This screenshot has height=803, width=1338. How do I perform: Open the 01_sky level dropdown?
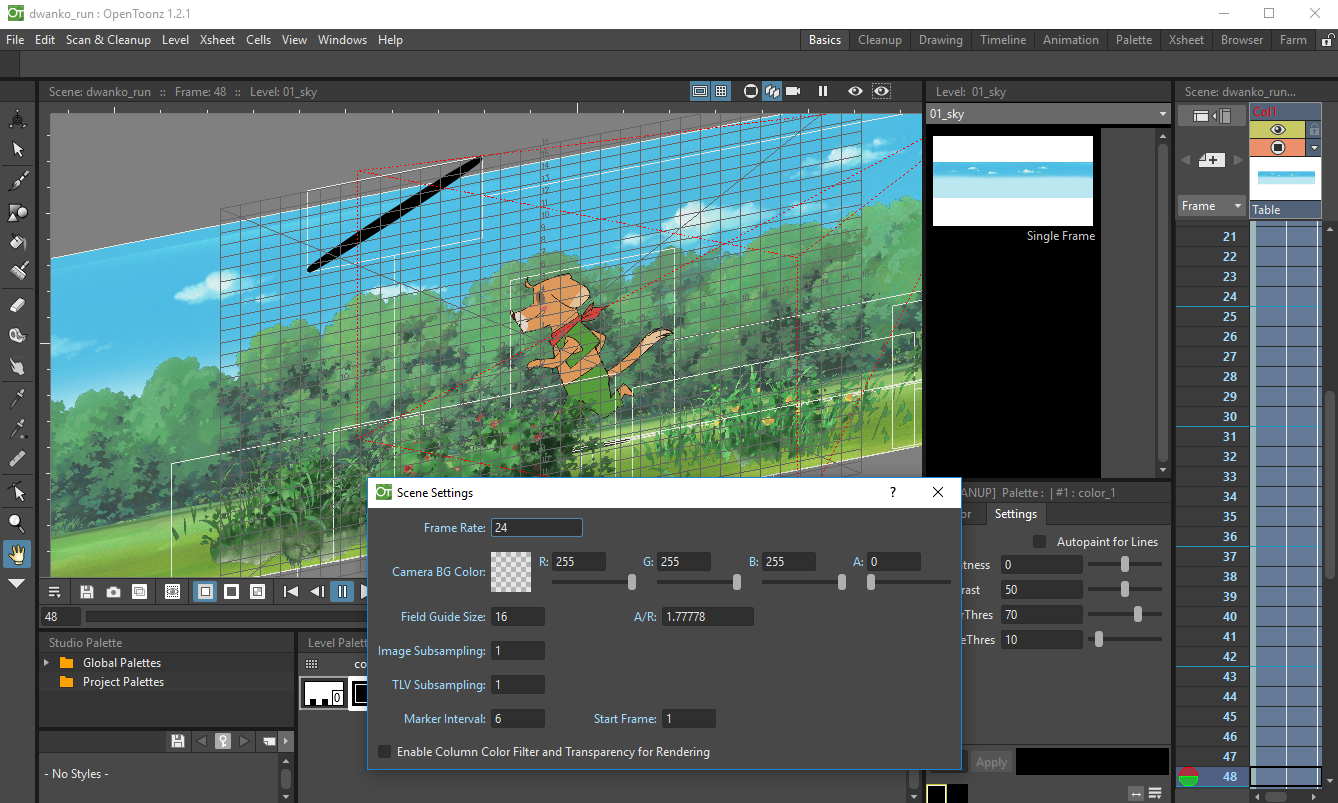(x=1162, y=115)
